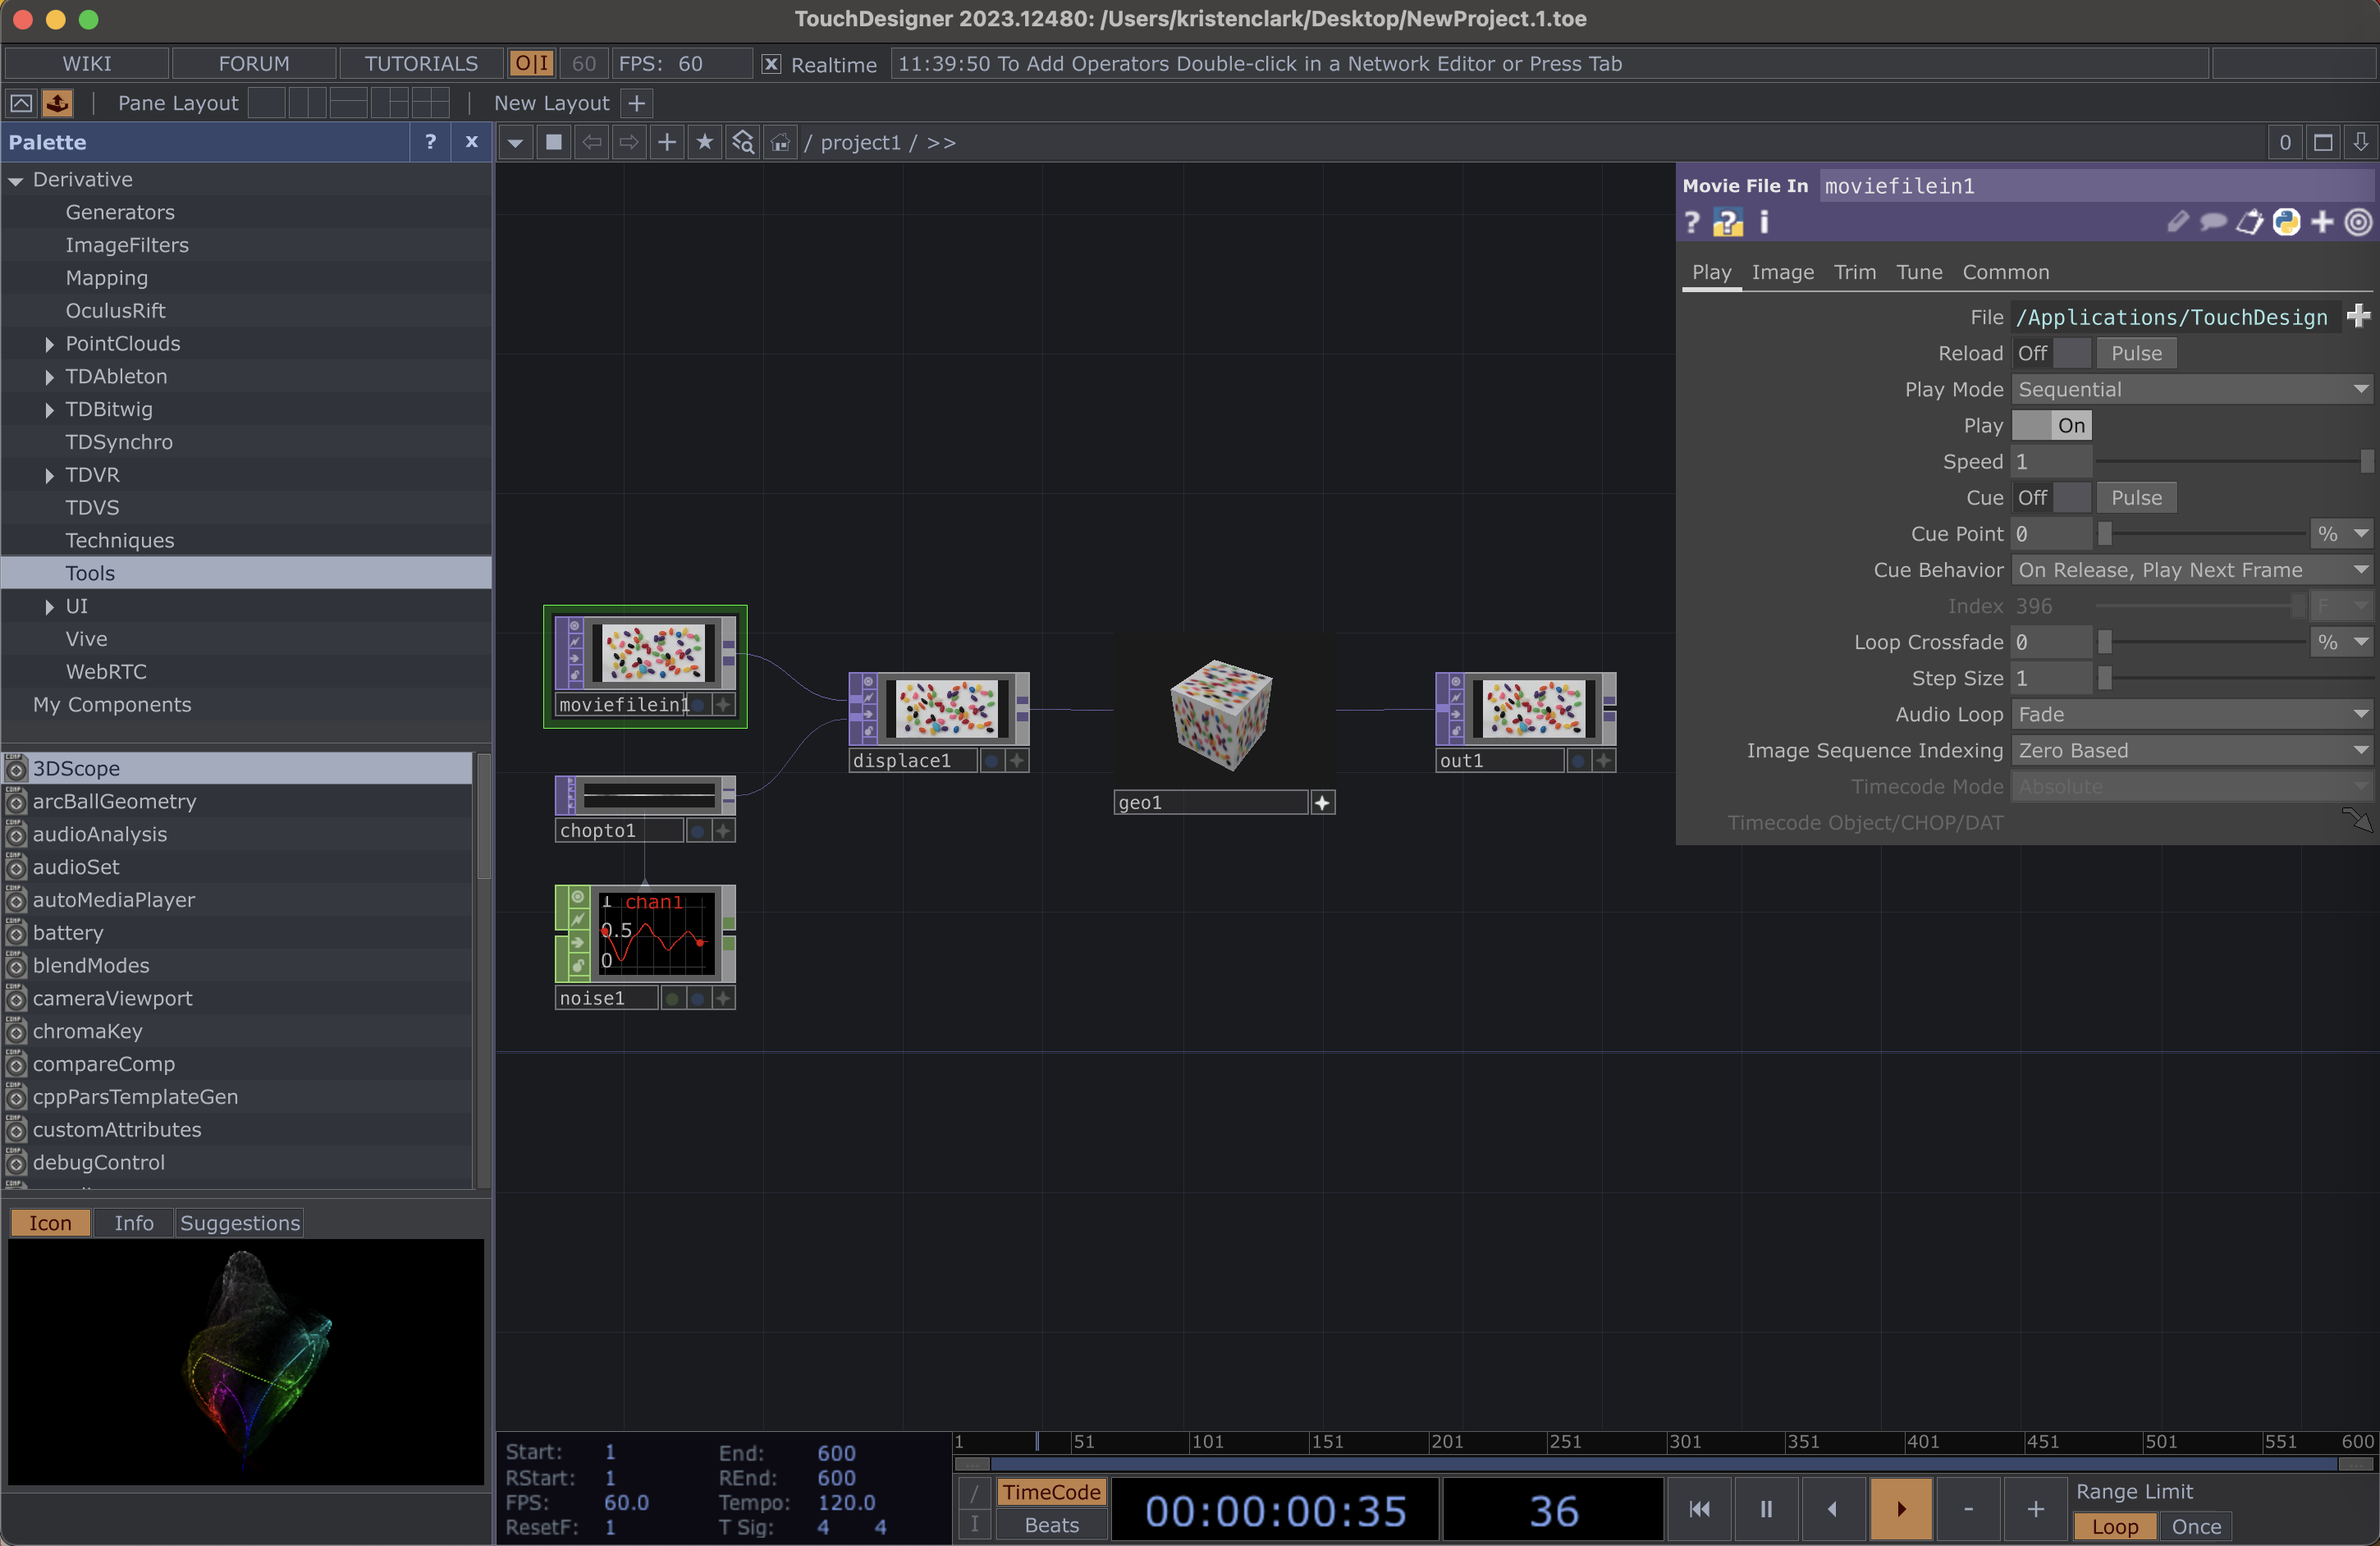Toggle the Realtime checkbox
Viewport: 2380px width, 1546px height.
click(771, 64)
